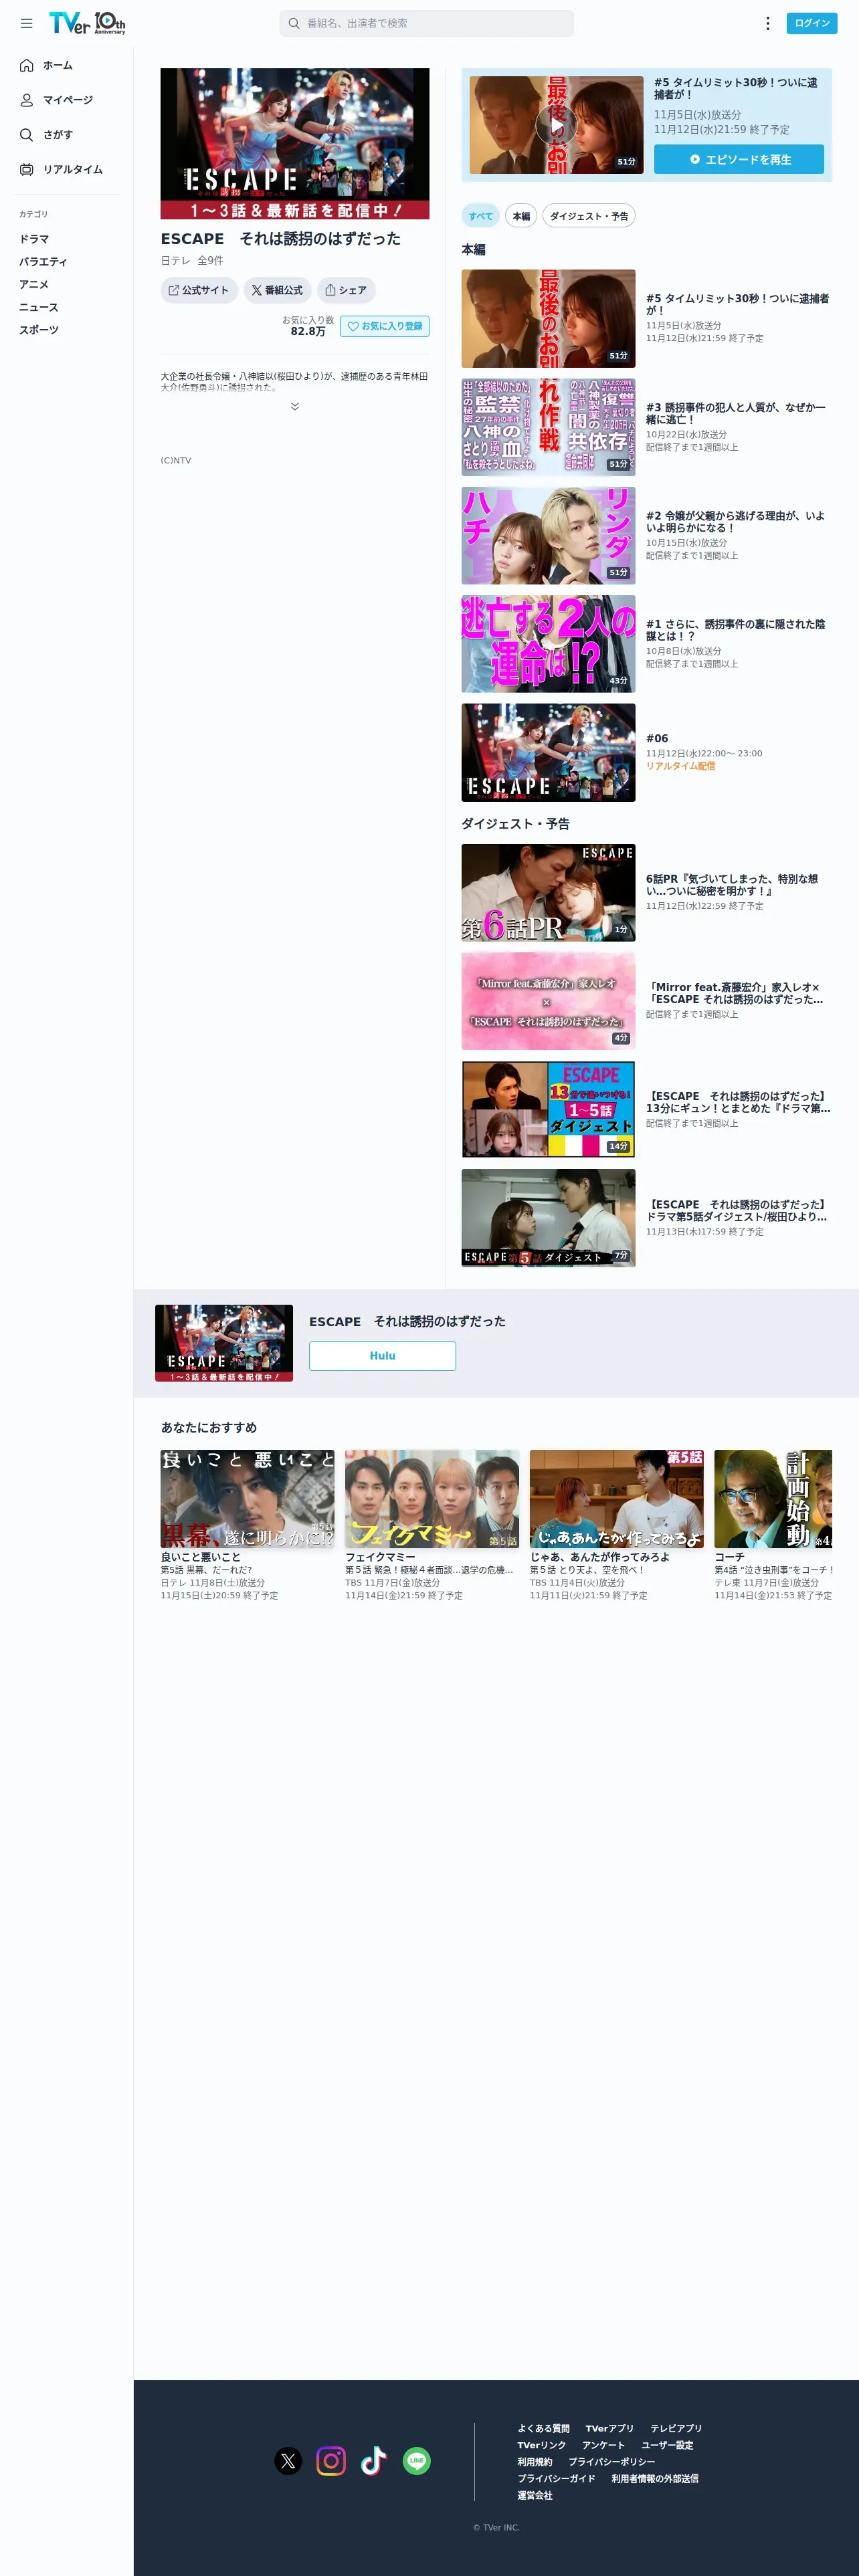The width and height of the screenshot is (859, 2576).
Task: Open the X social icon in footer
Action: point(288,2460)
